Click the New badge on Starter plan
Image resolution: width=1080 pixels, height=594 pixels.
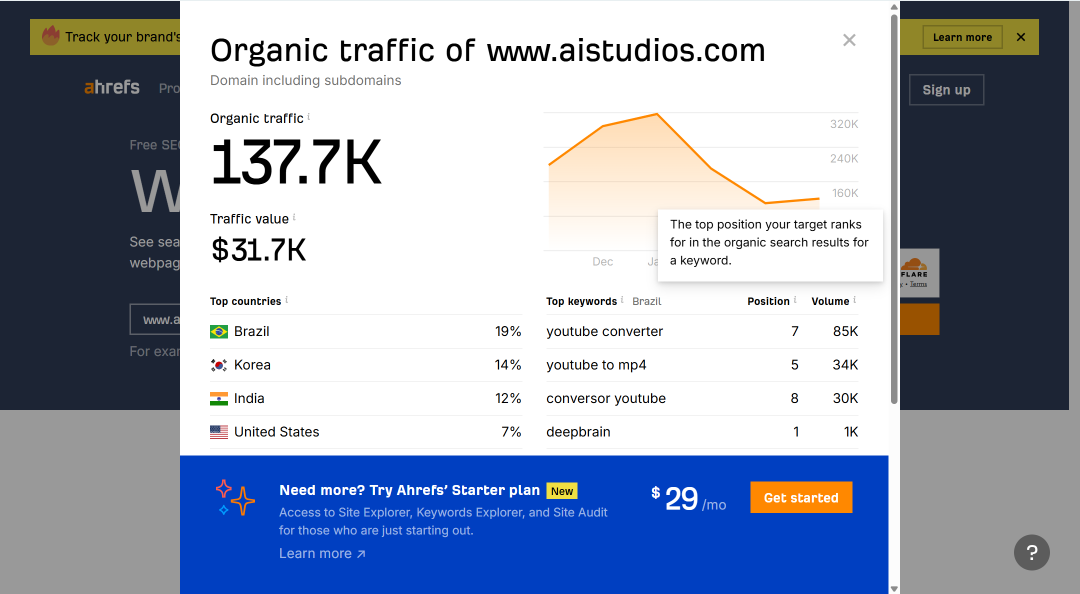click(x=562, y=491)
